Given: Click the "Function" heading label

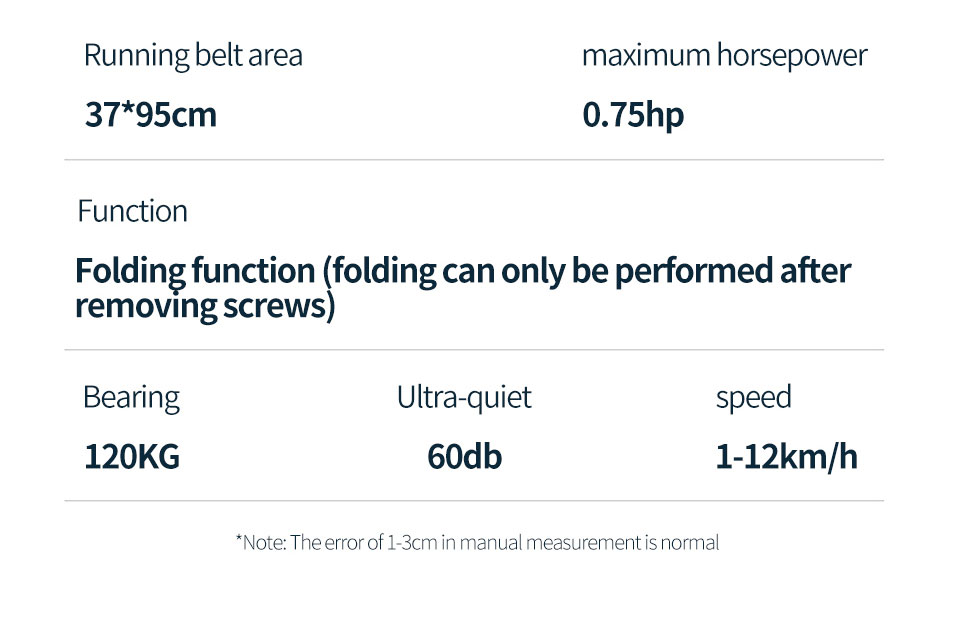Looking at the screenshot, I should [133, 212].
